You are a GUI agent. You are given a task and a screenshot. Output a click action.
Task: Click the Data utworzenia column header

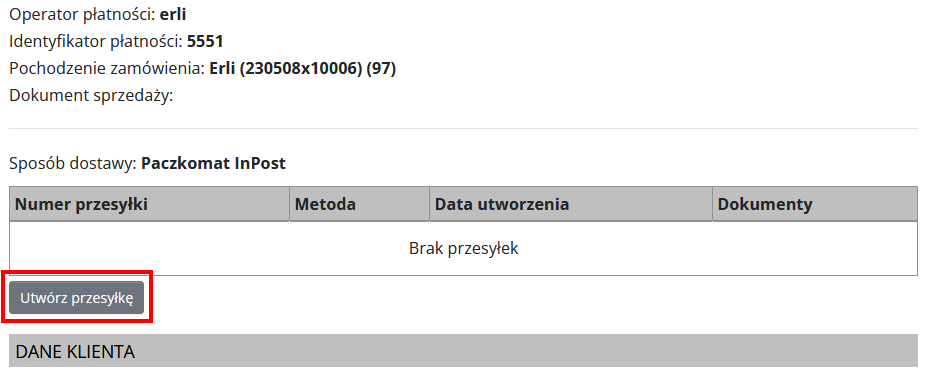point(570,204)
